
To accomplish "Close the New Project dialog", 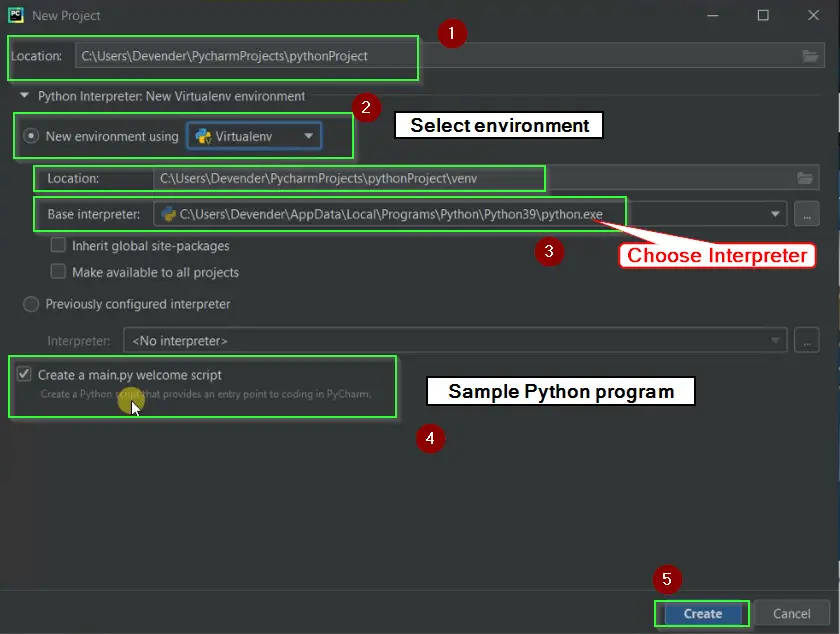I will coord(813,16).
